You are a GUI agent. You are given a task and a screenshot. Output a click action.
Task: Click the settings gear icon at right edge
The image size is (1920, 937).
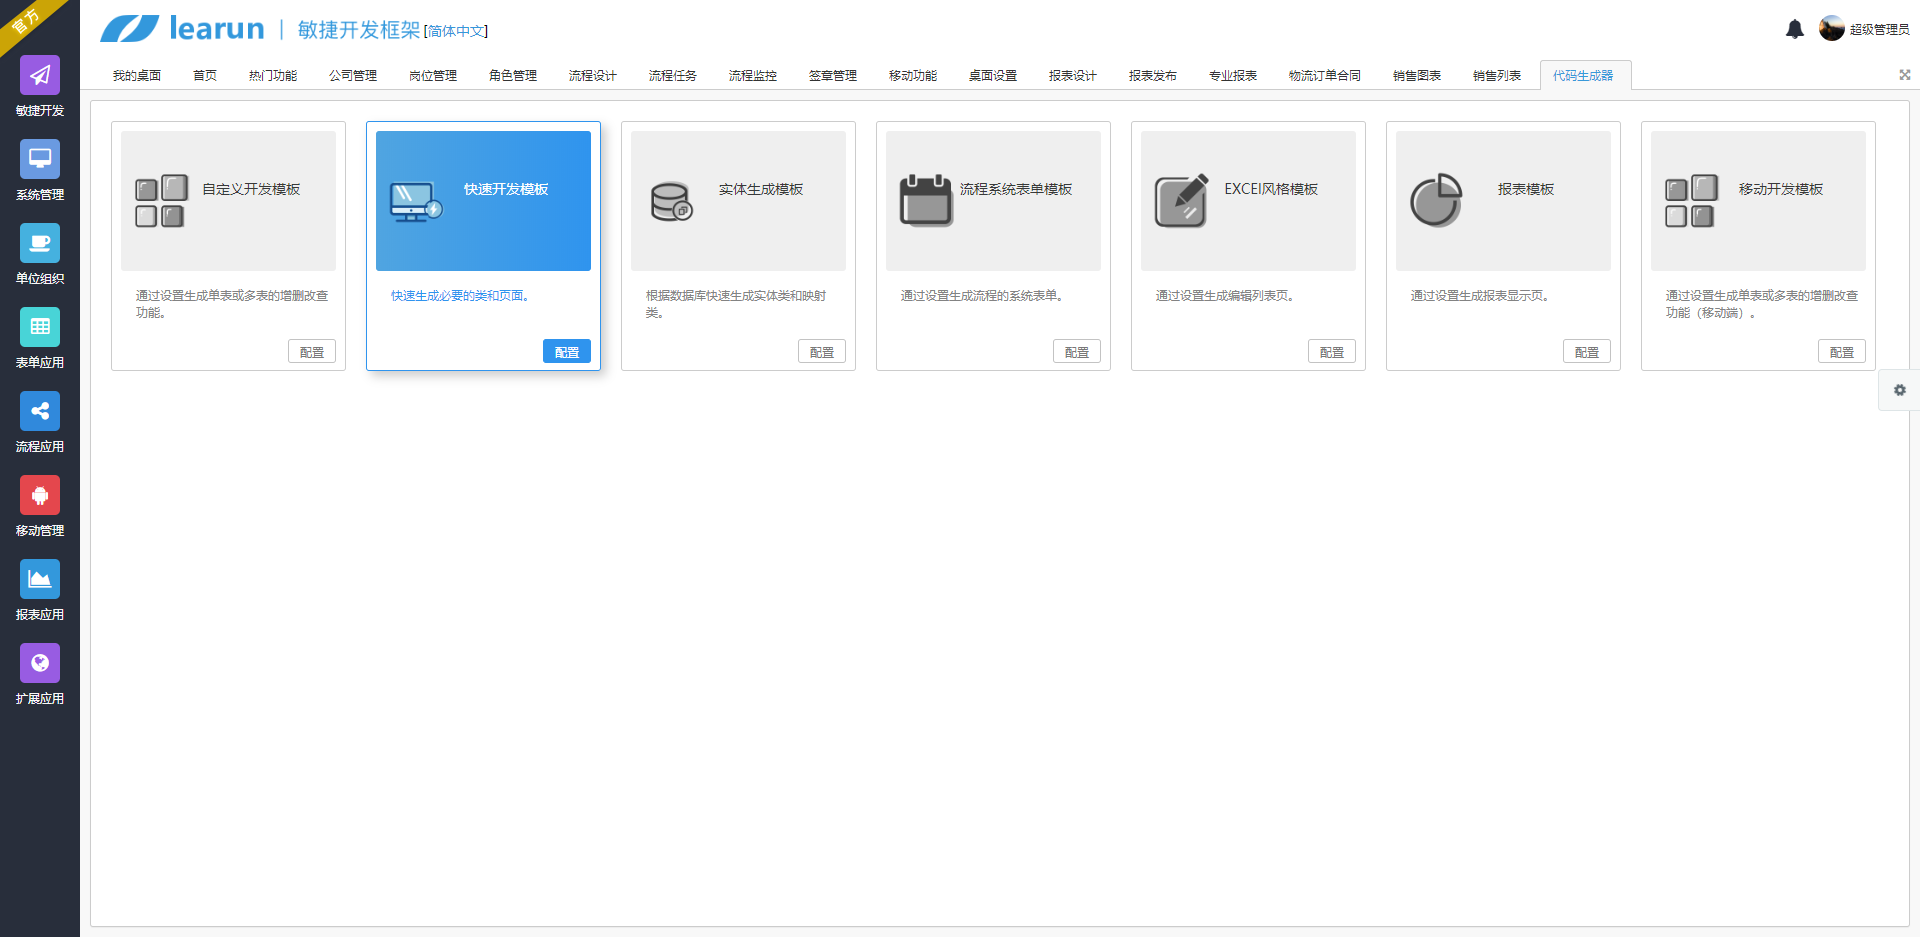point(1900,390)
